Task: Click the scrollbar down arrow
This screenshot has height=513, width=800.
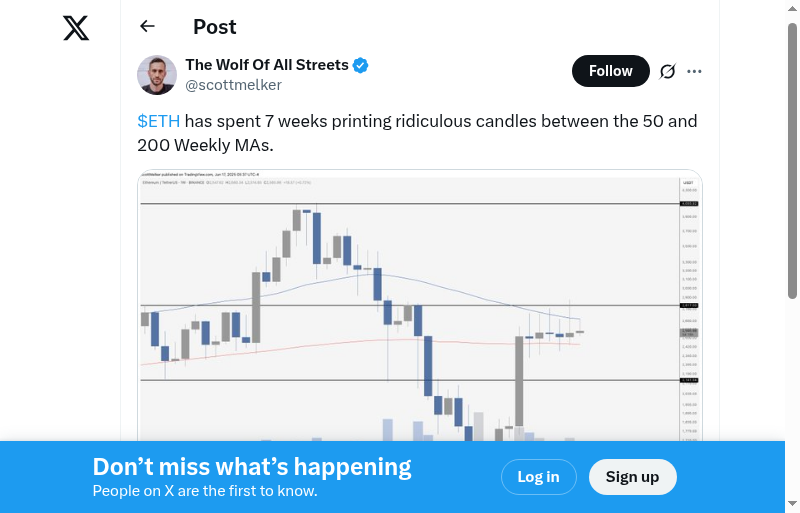Action: 792,504
